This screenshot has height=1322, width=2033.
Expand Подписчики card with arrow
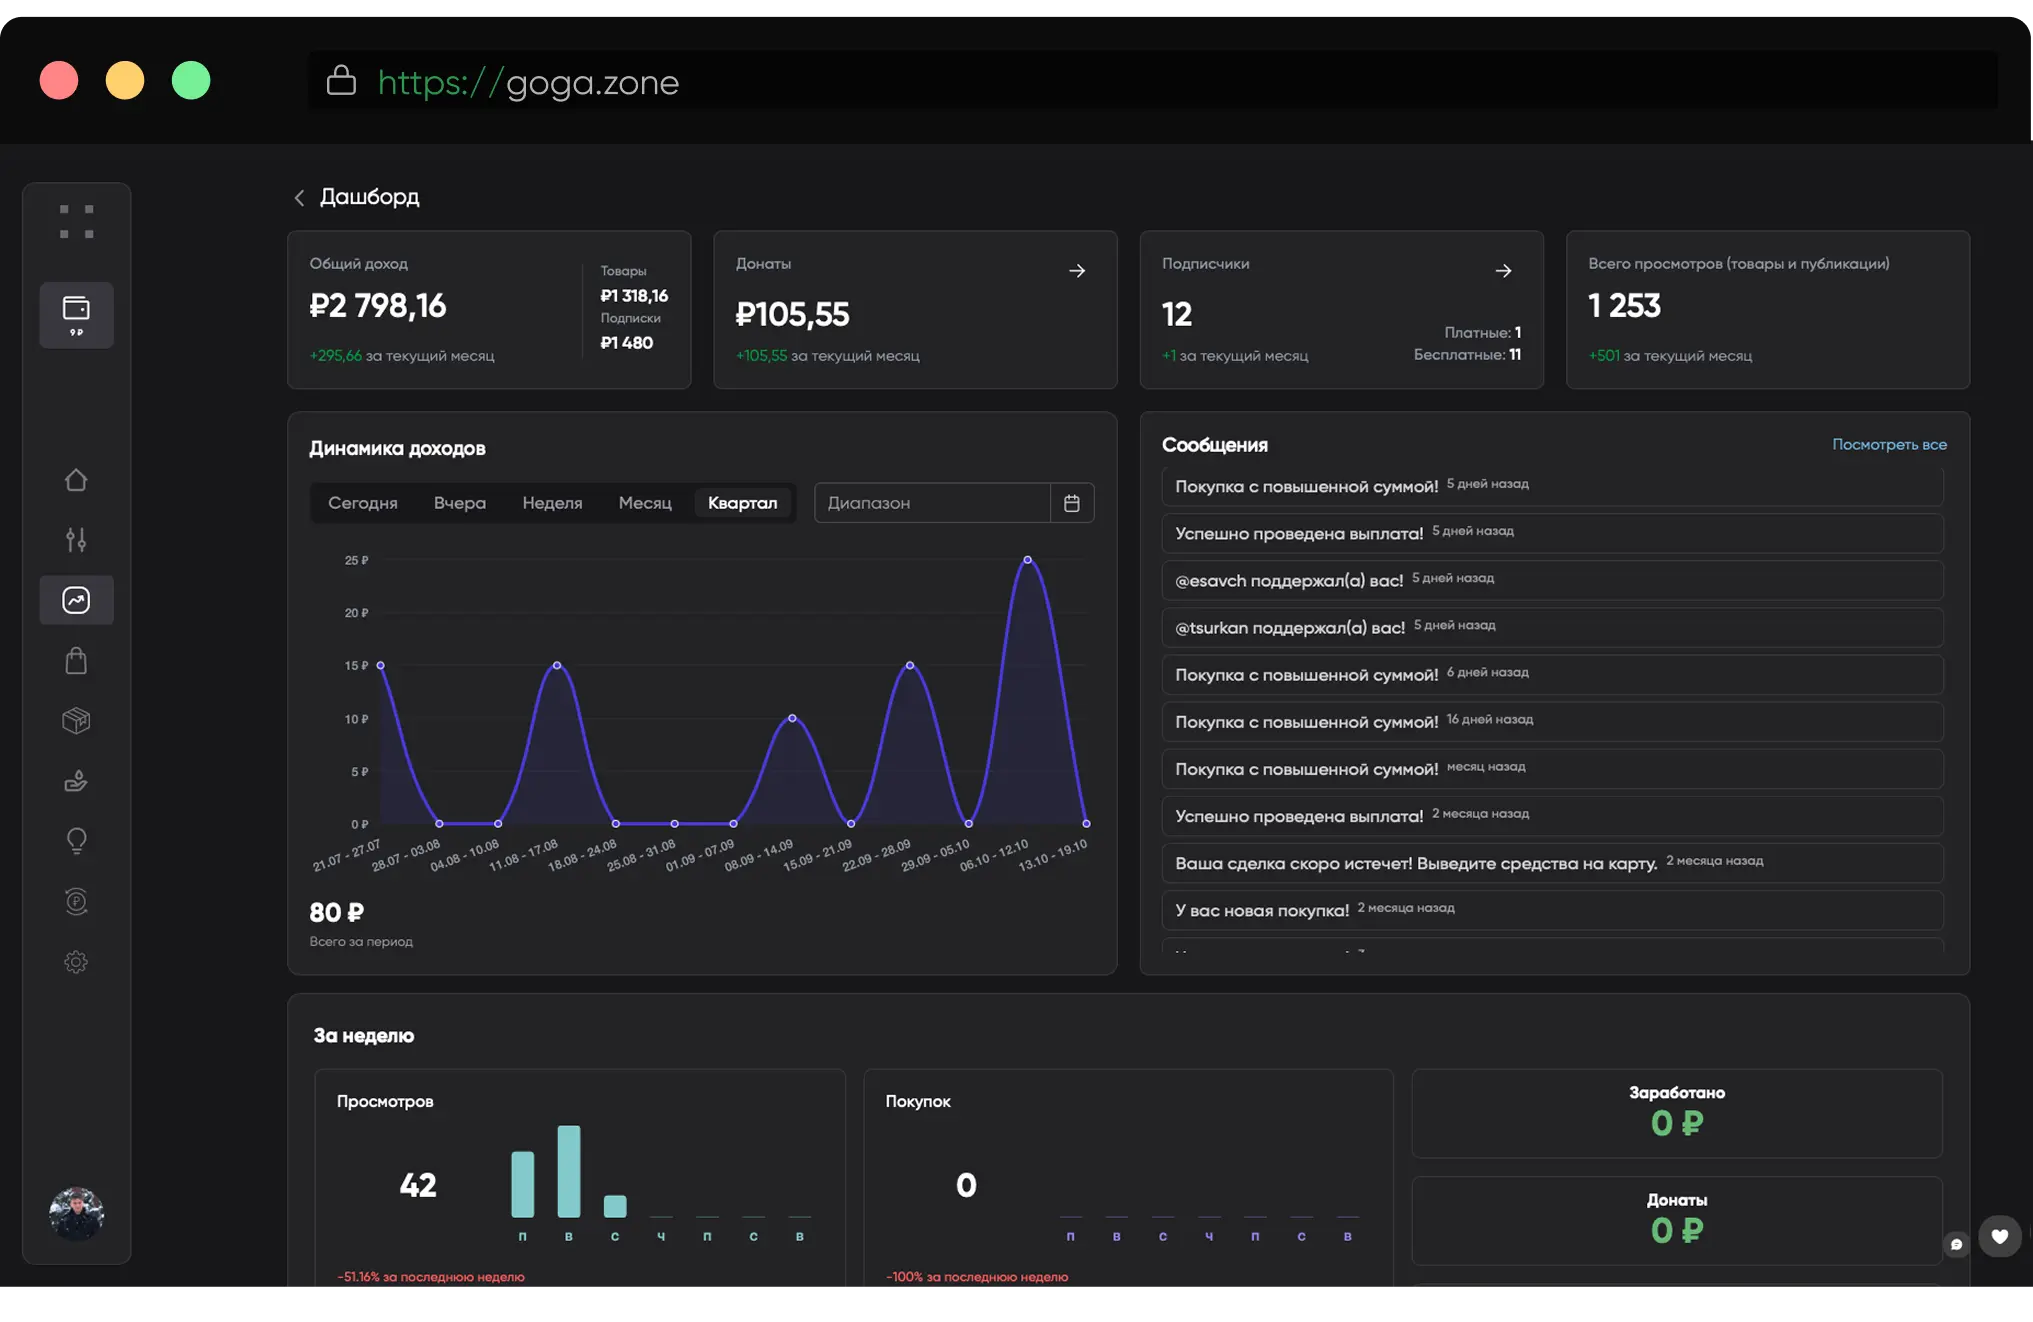click(x=1503, y=271)
